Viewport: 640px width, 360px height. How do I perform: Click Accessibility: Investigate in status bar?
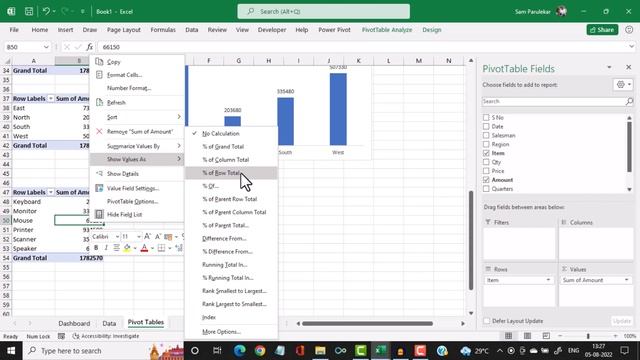click(106, 336)
